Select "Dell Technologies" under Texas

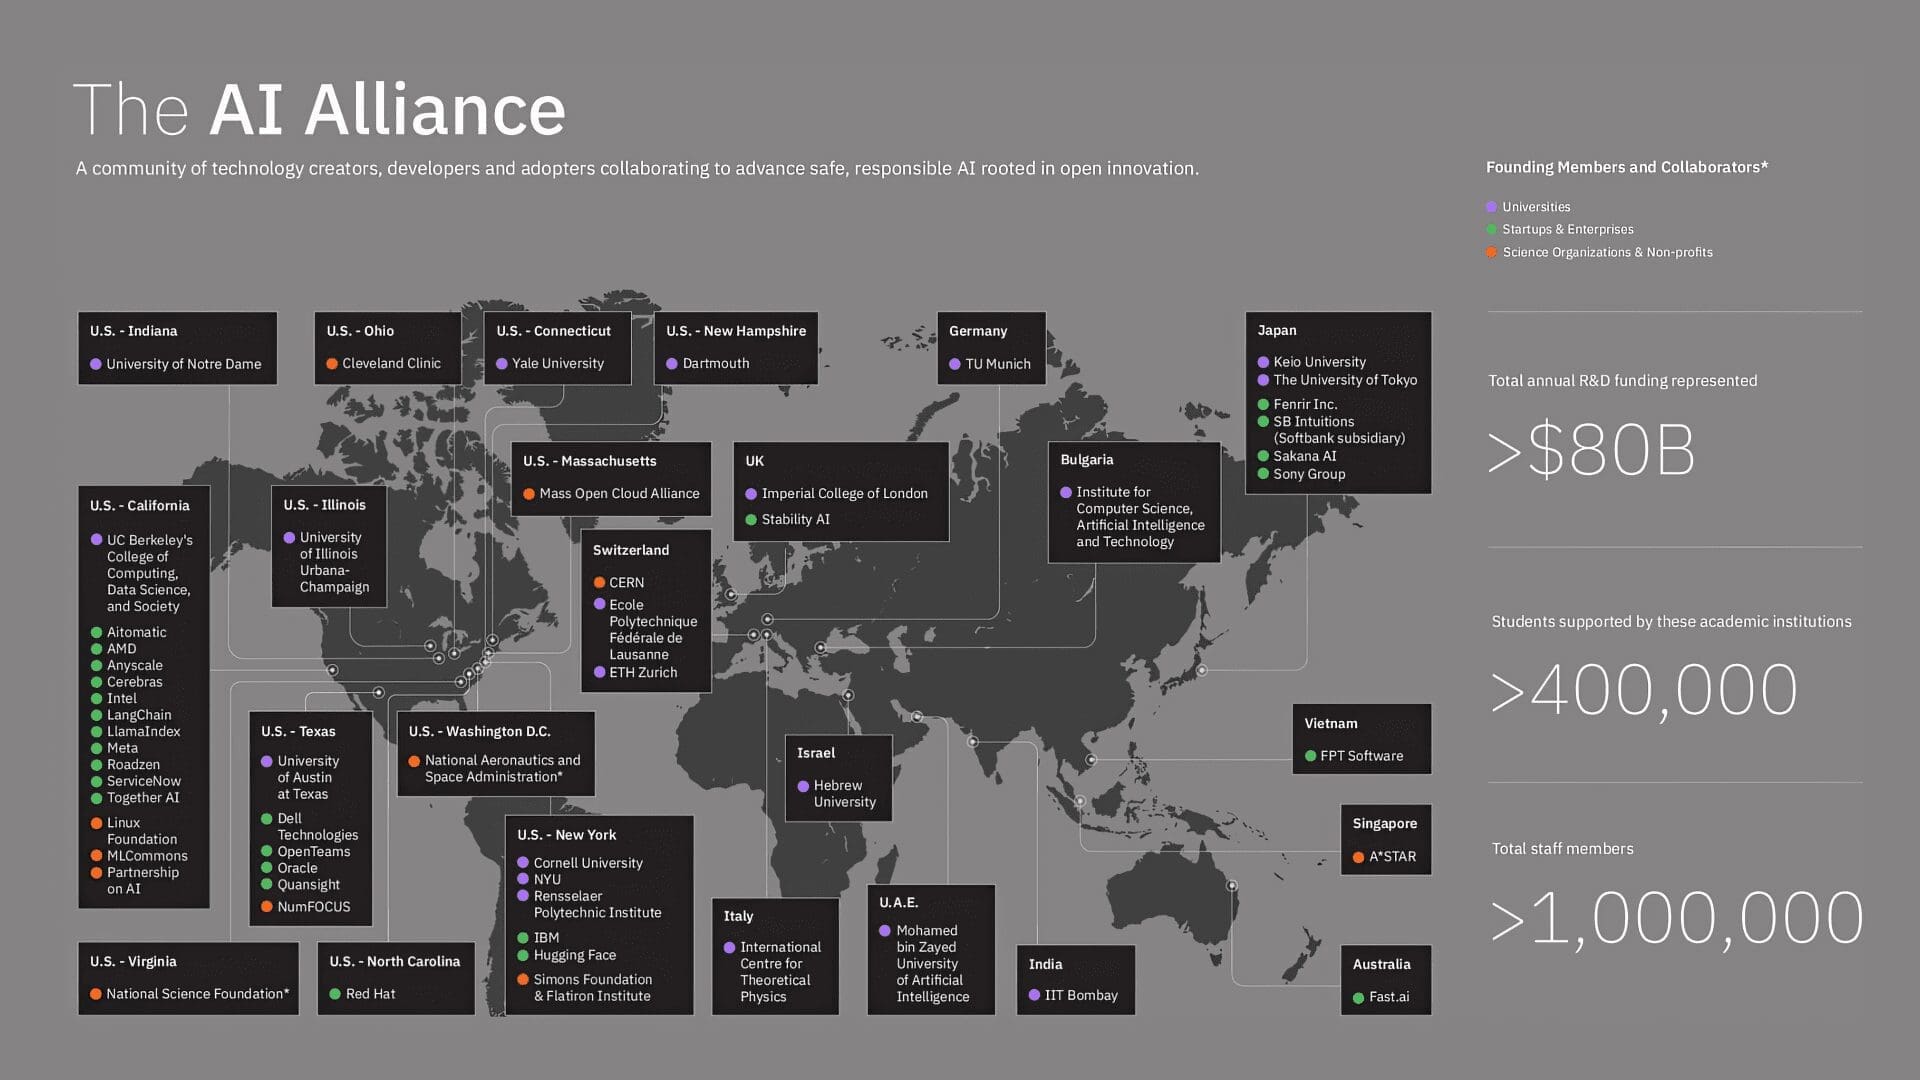(318, 827)
